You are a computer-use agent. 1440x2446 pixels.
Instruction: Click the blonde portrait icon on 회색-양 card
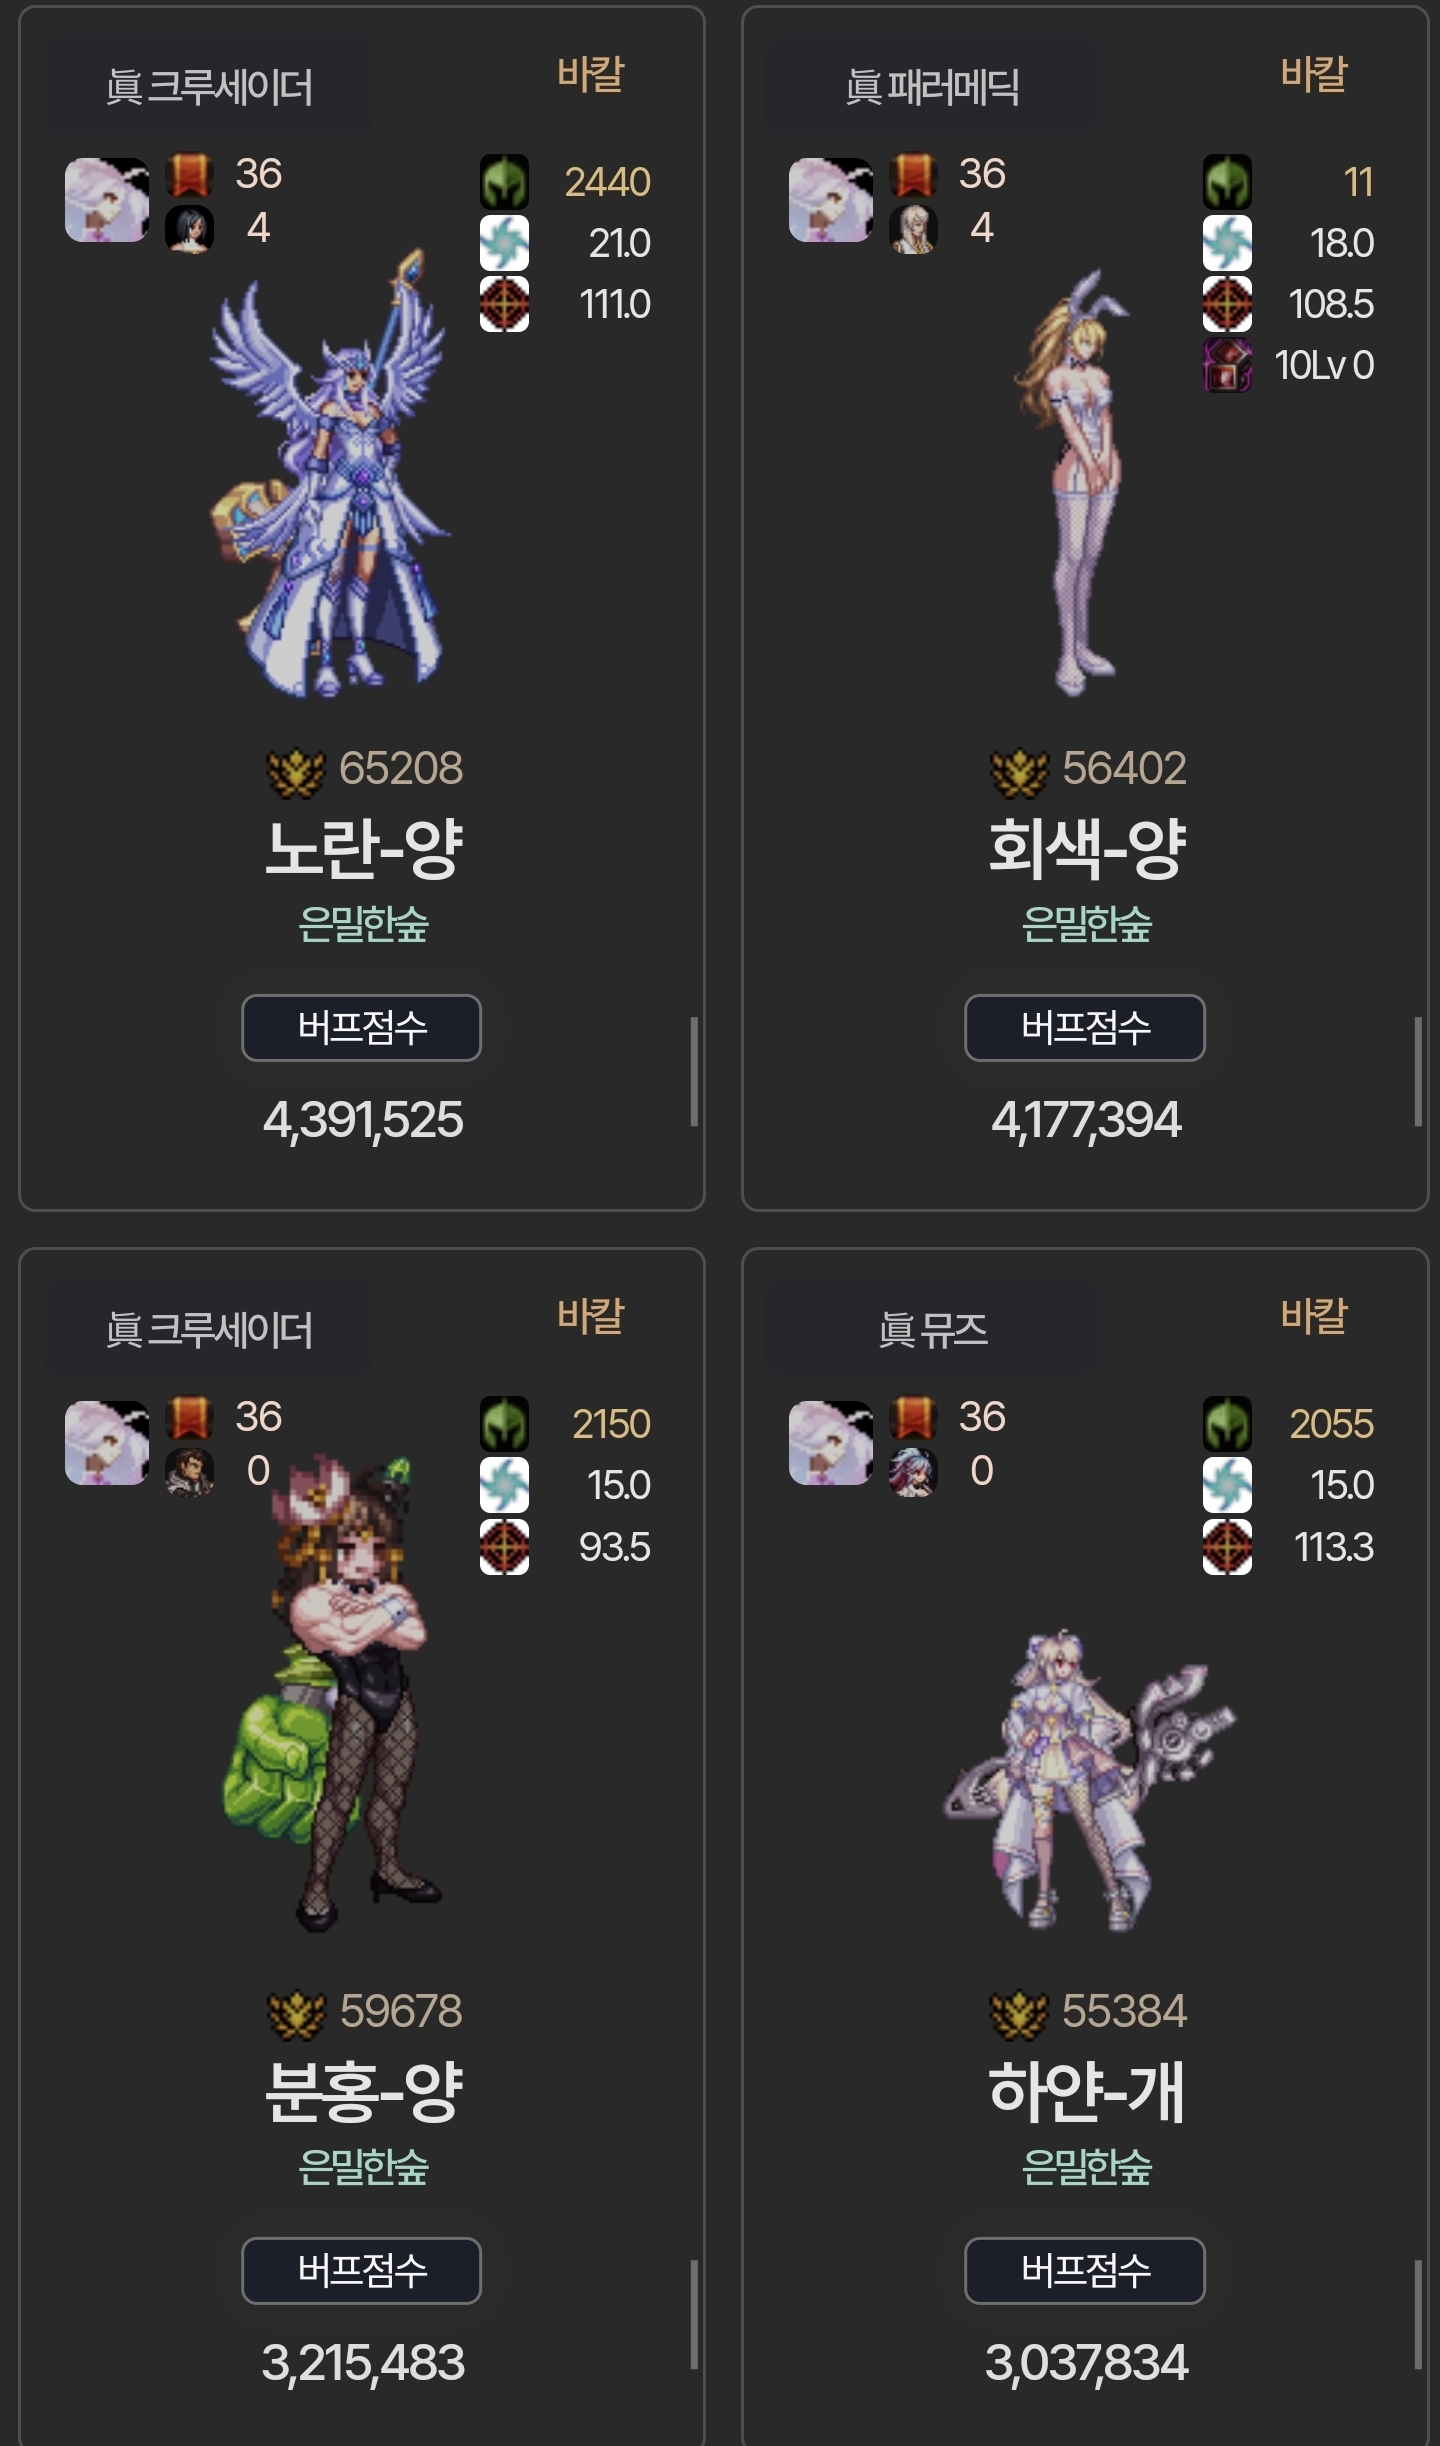coord(913,229)
